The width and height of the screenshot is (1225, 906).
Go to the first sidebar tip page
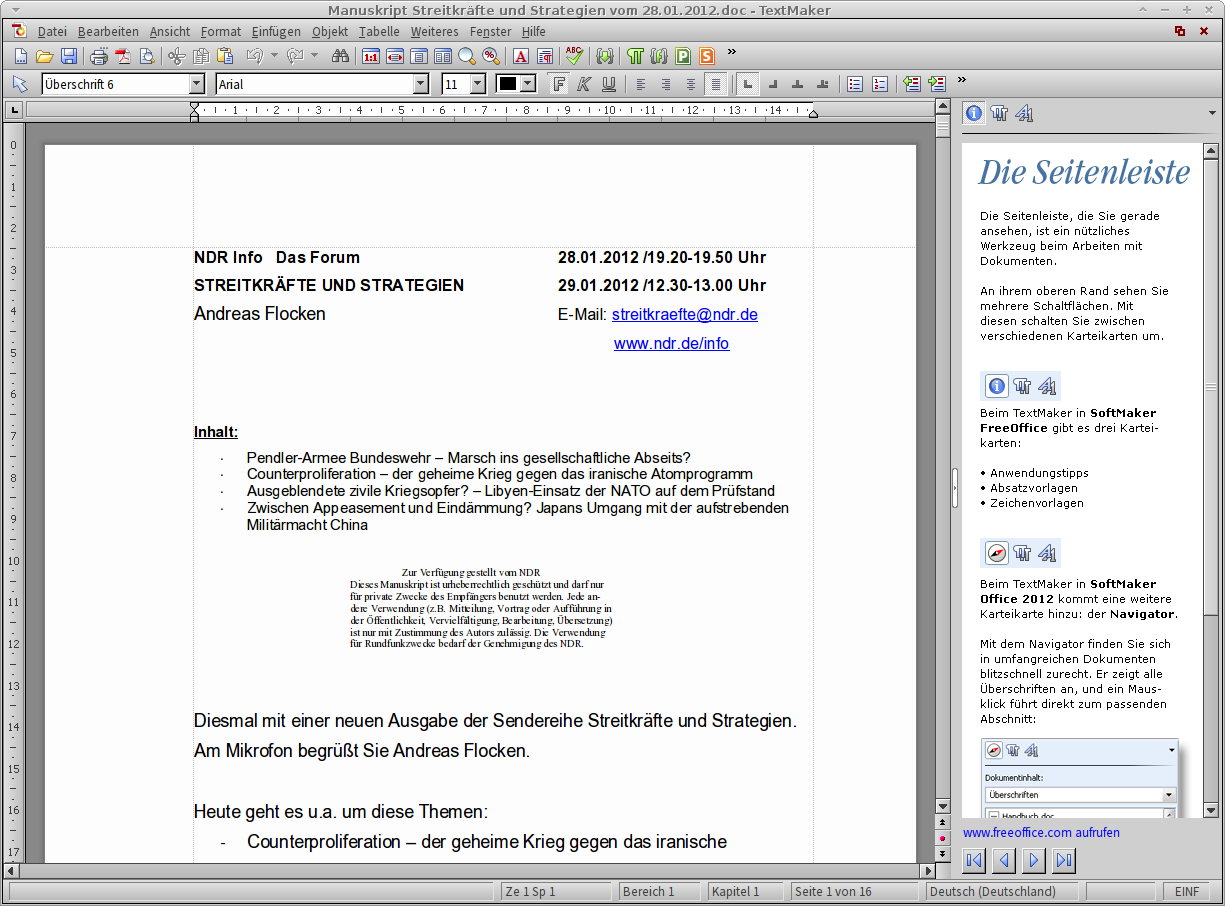[975, 860]
